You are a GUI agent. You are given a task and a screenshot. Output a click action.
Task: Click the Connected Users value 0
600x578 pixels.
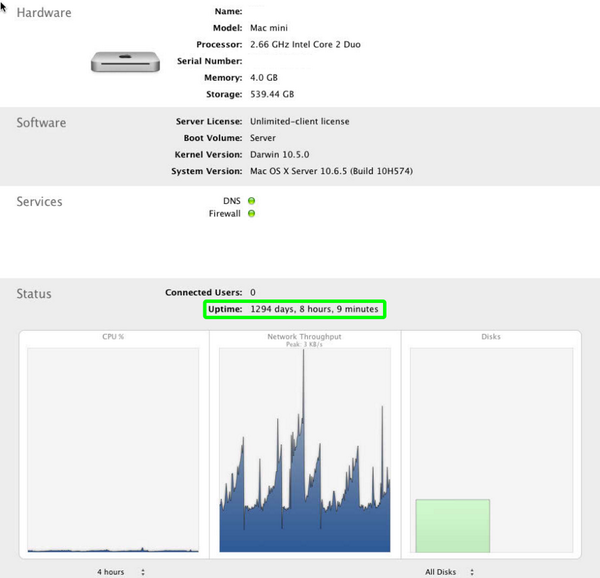(x=253, y=292)
